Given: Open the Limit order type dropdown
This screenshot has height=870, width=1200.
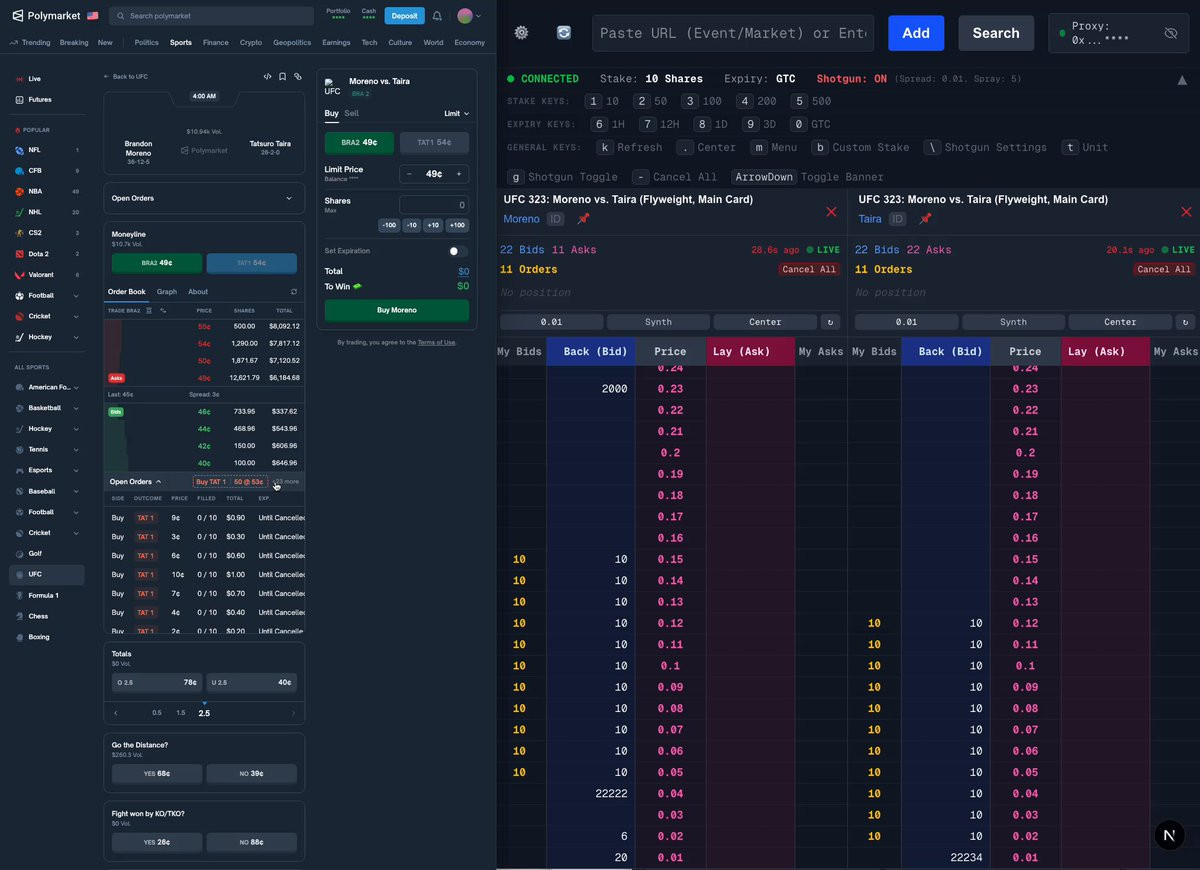Looking at the screenshot, I should coord(456,114).
